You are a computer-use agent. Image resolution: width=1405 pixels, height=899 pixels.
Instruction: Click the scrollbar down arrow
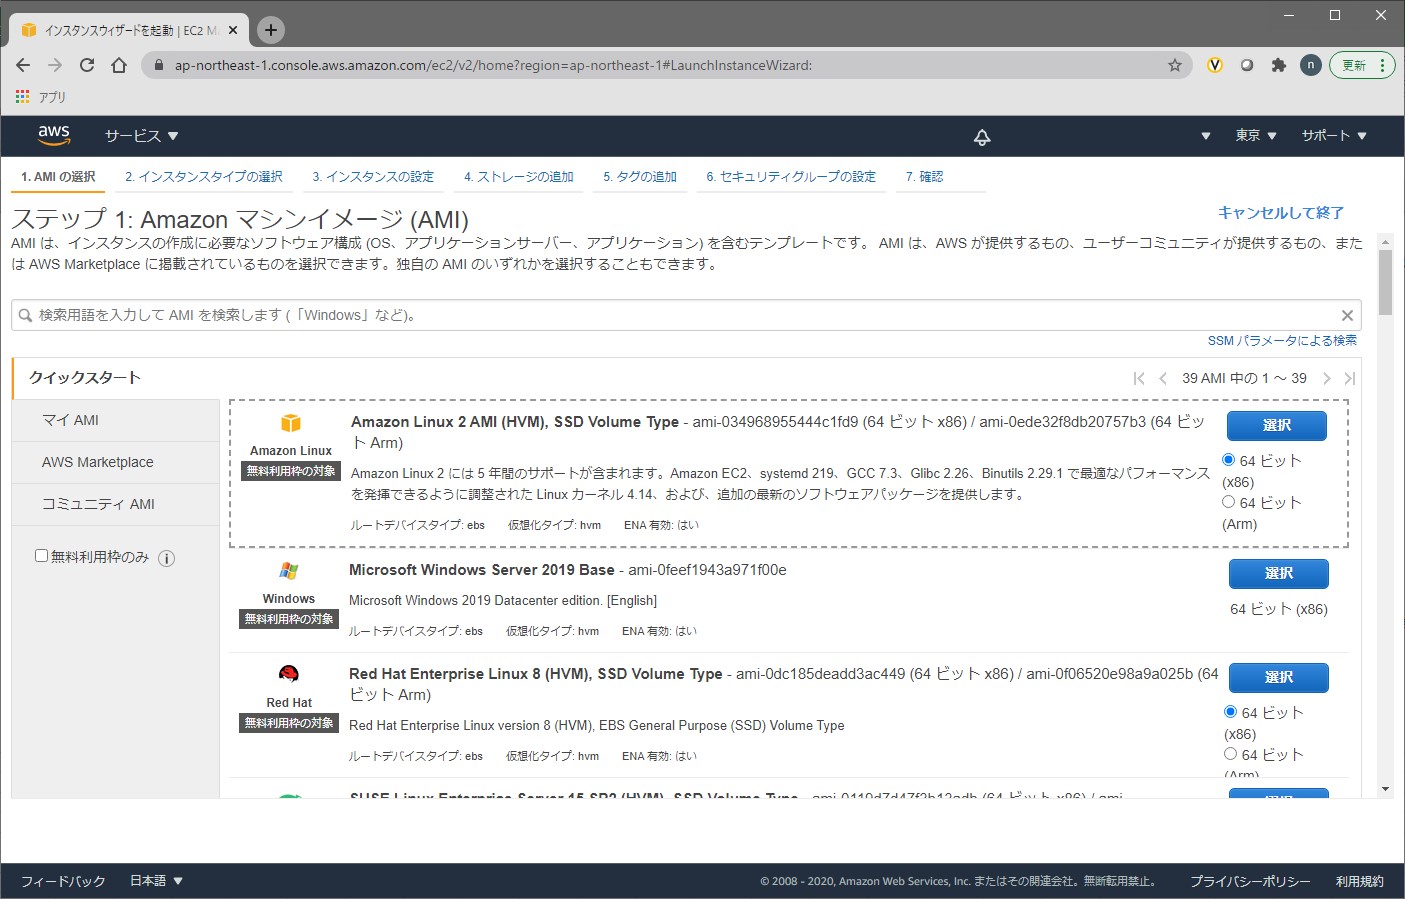coord(1385,789)
